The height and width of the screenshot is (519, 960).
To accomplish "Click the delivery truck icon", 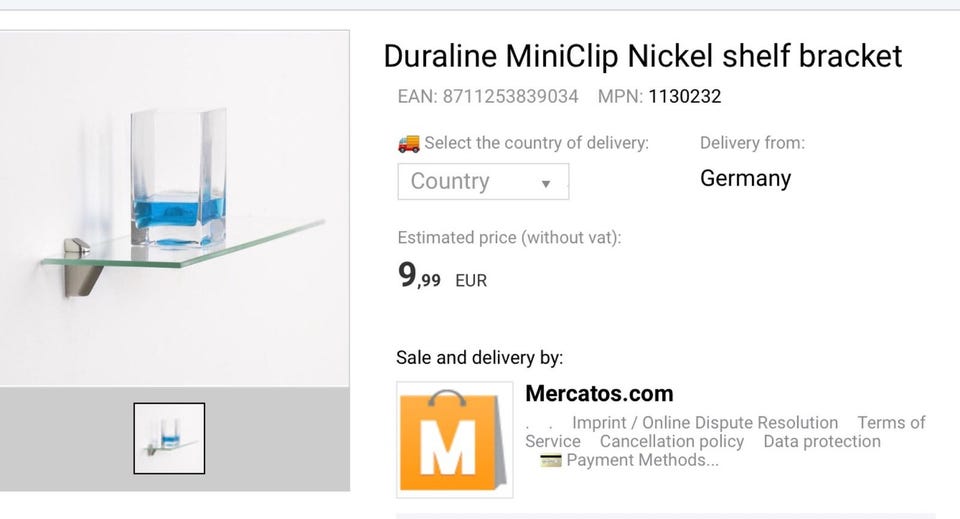I will coord(408,143).
